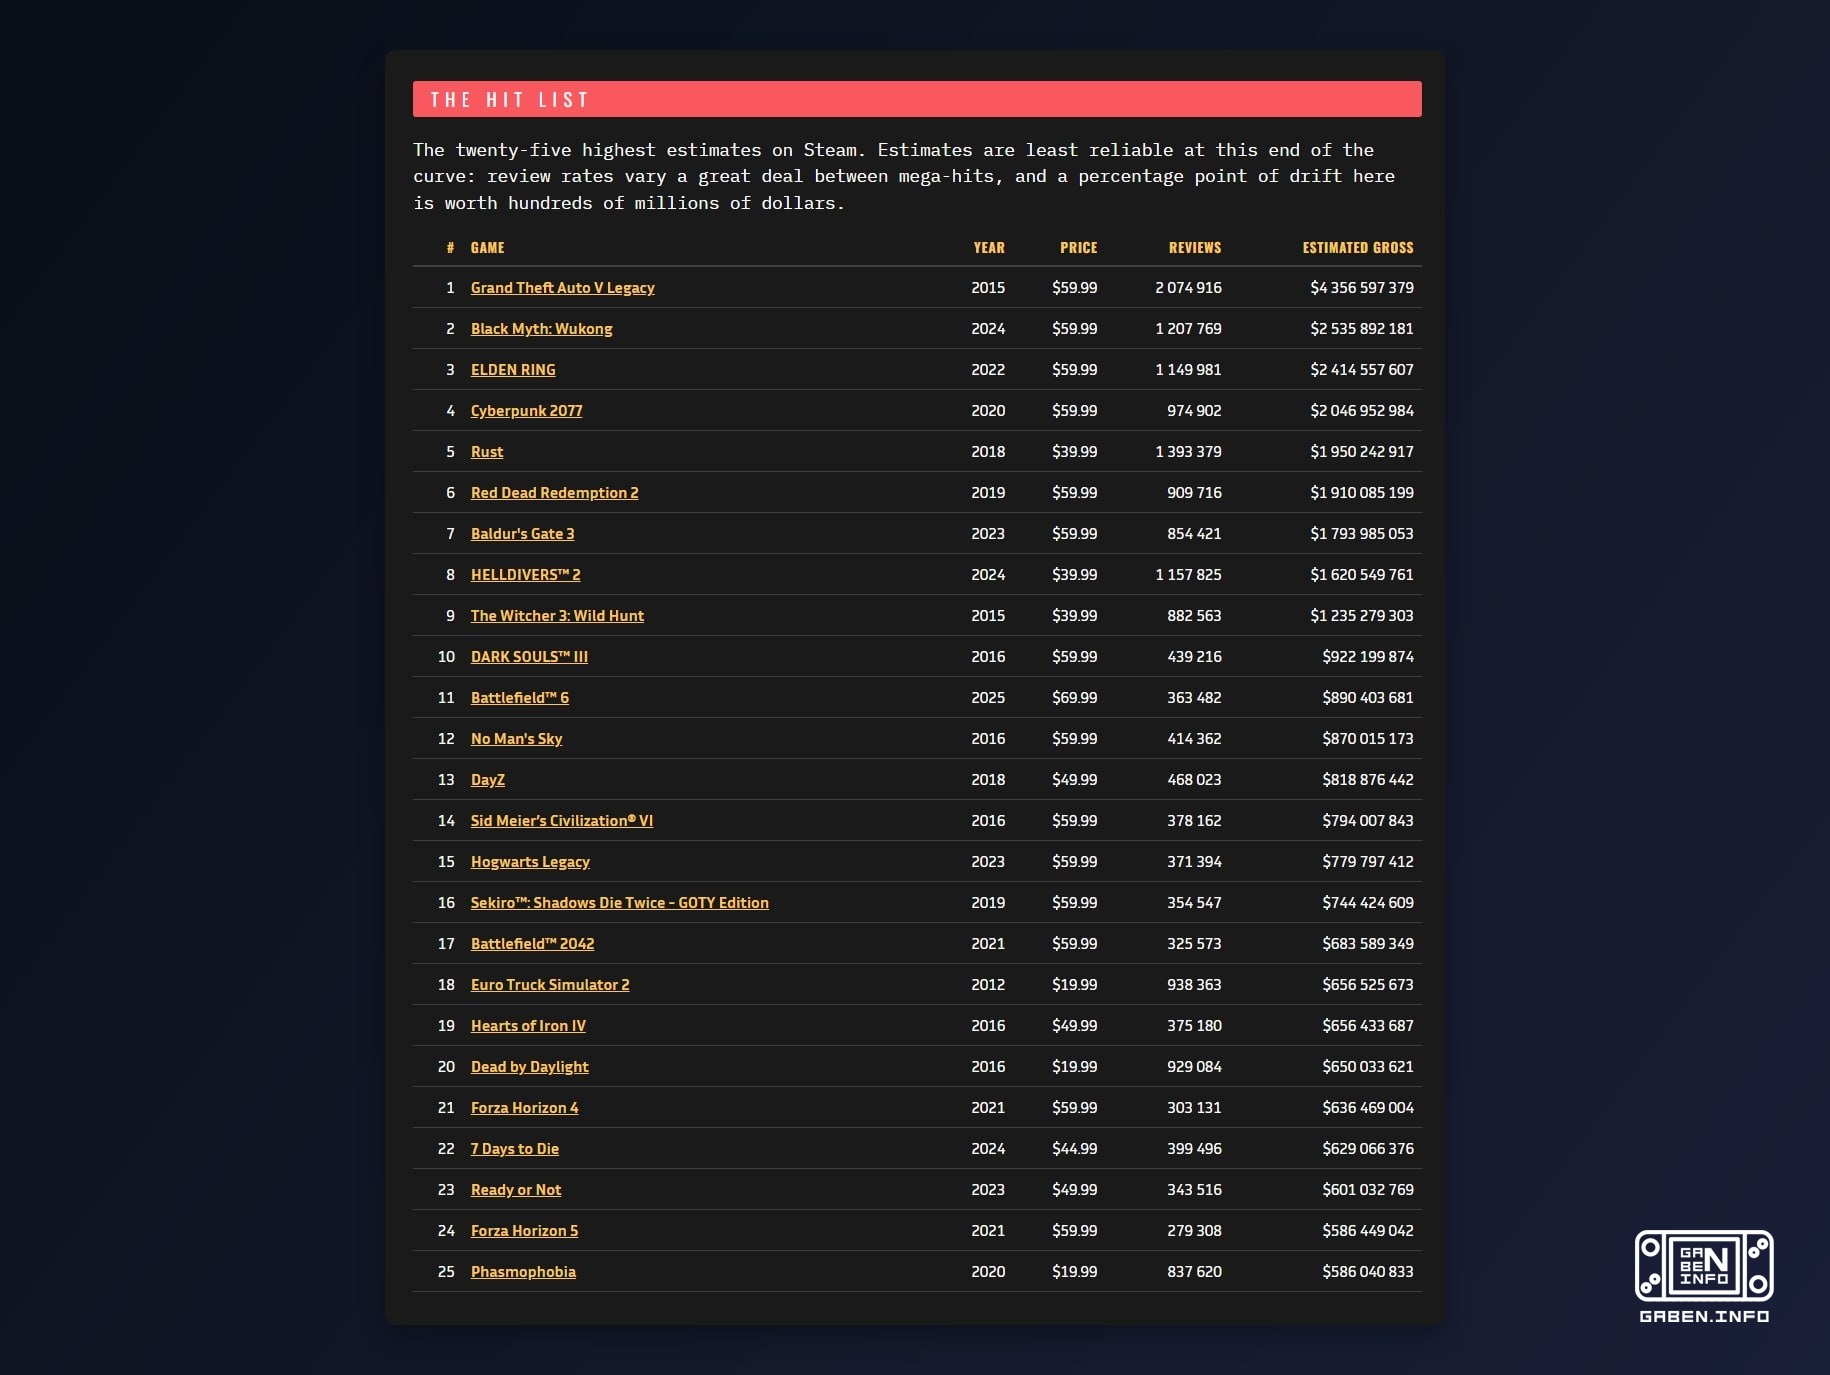Click review count 1 393 379 for Rust
The width and height of the screenshot is (1830, 1375).
pos(1188,452)
